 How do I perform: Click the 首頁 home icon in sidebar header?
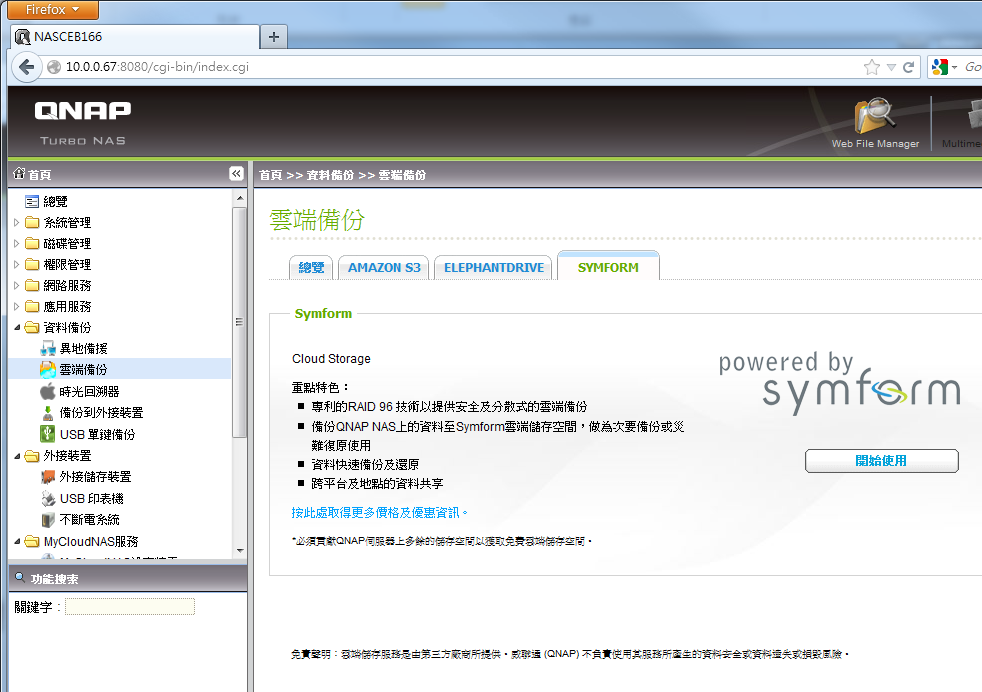tap(19, 173)
